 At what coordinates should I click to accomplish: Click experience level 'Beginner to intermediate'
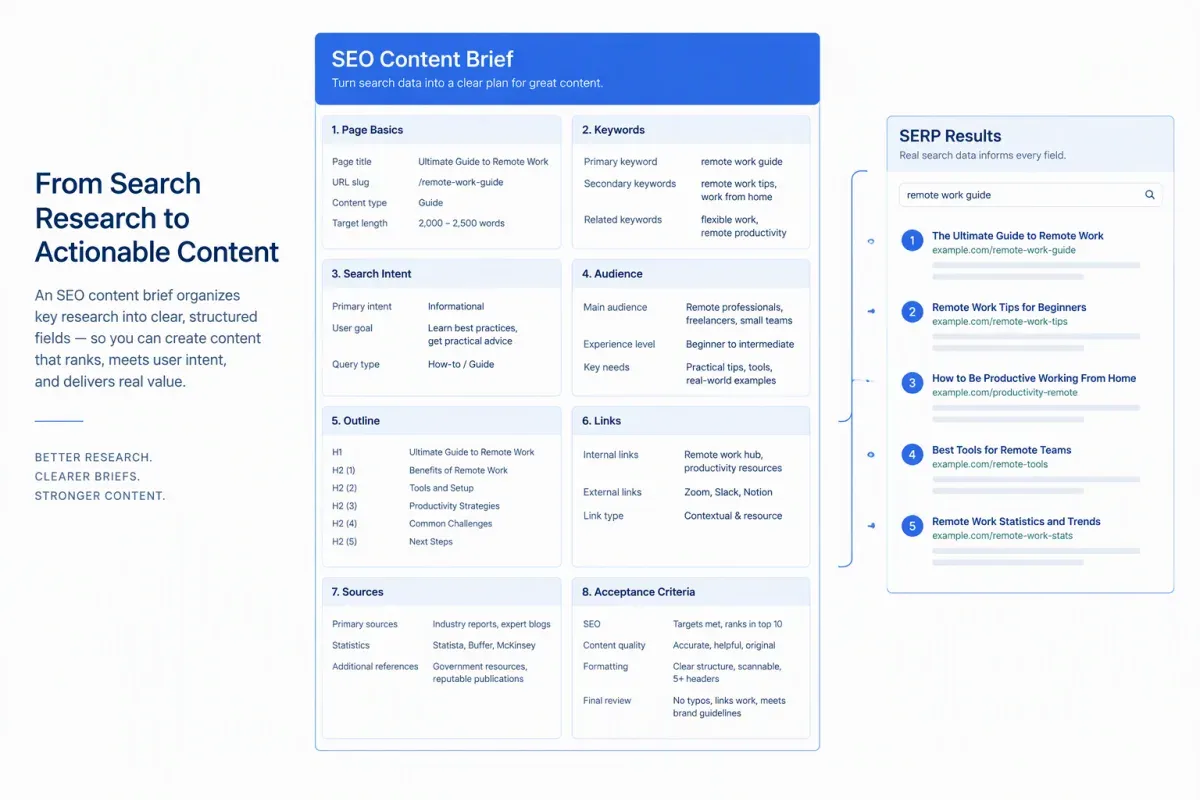[x=740, y=344]
